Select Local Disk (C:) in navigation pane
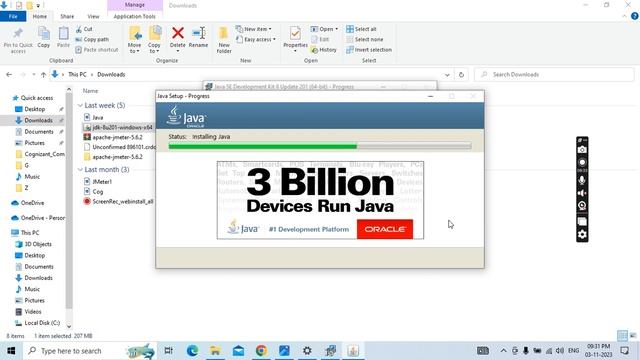Screen dimensions: 640x360 pyautogui.click(x=42, y=323)
